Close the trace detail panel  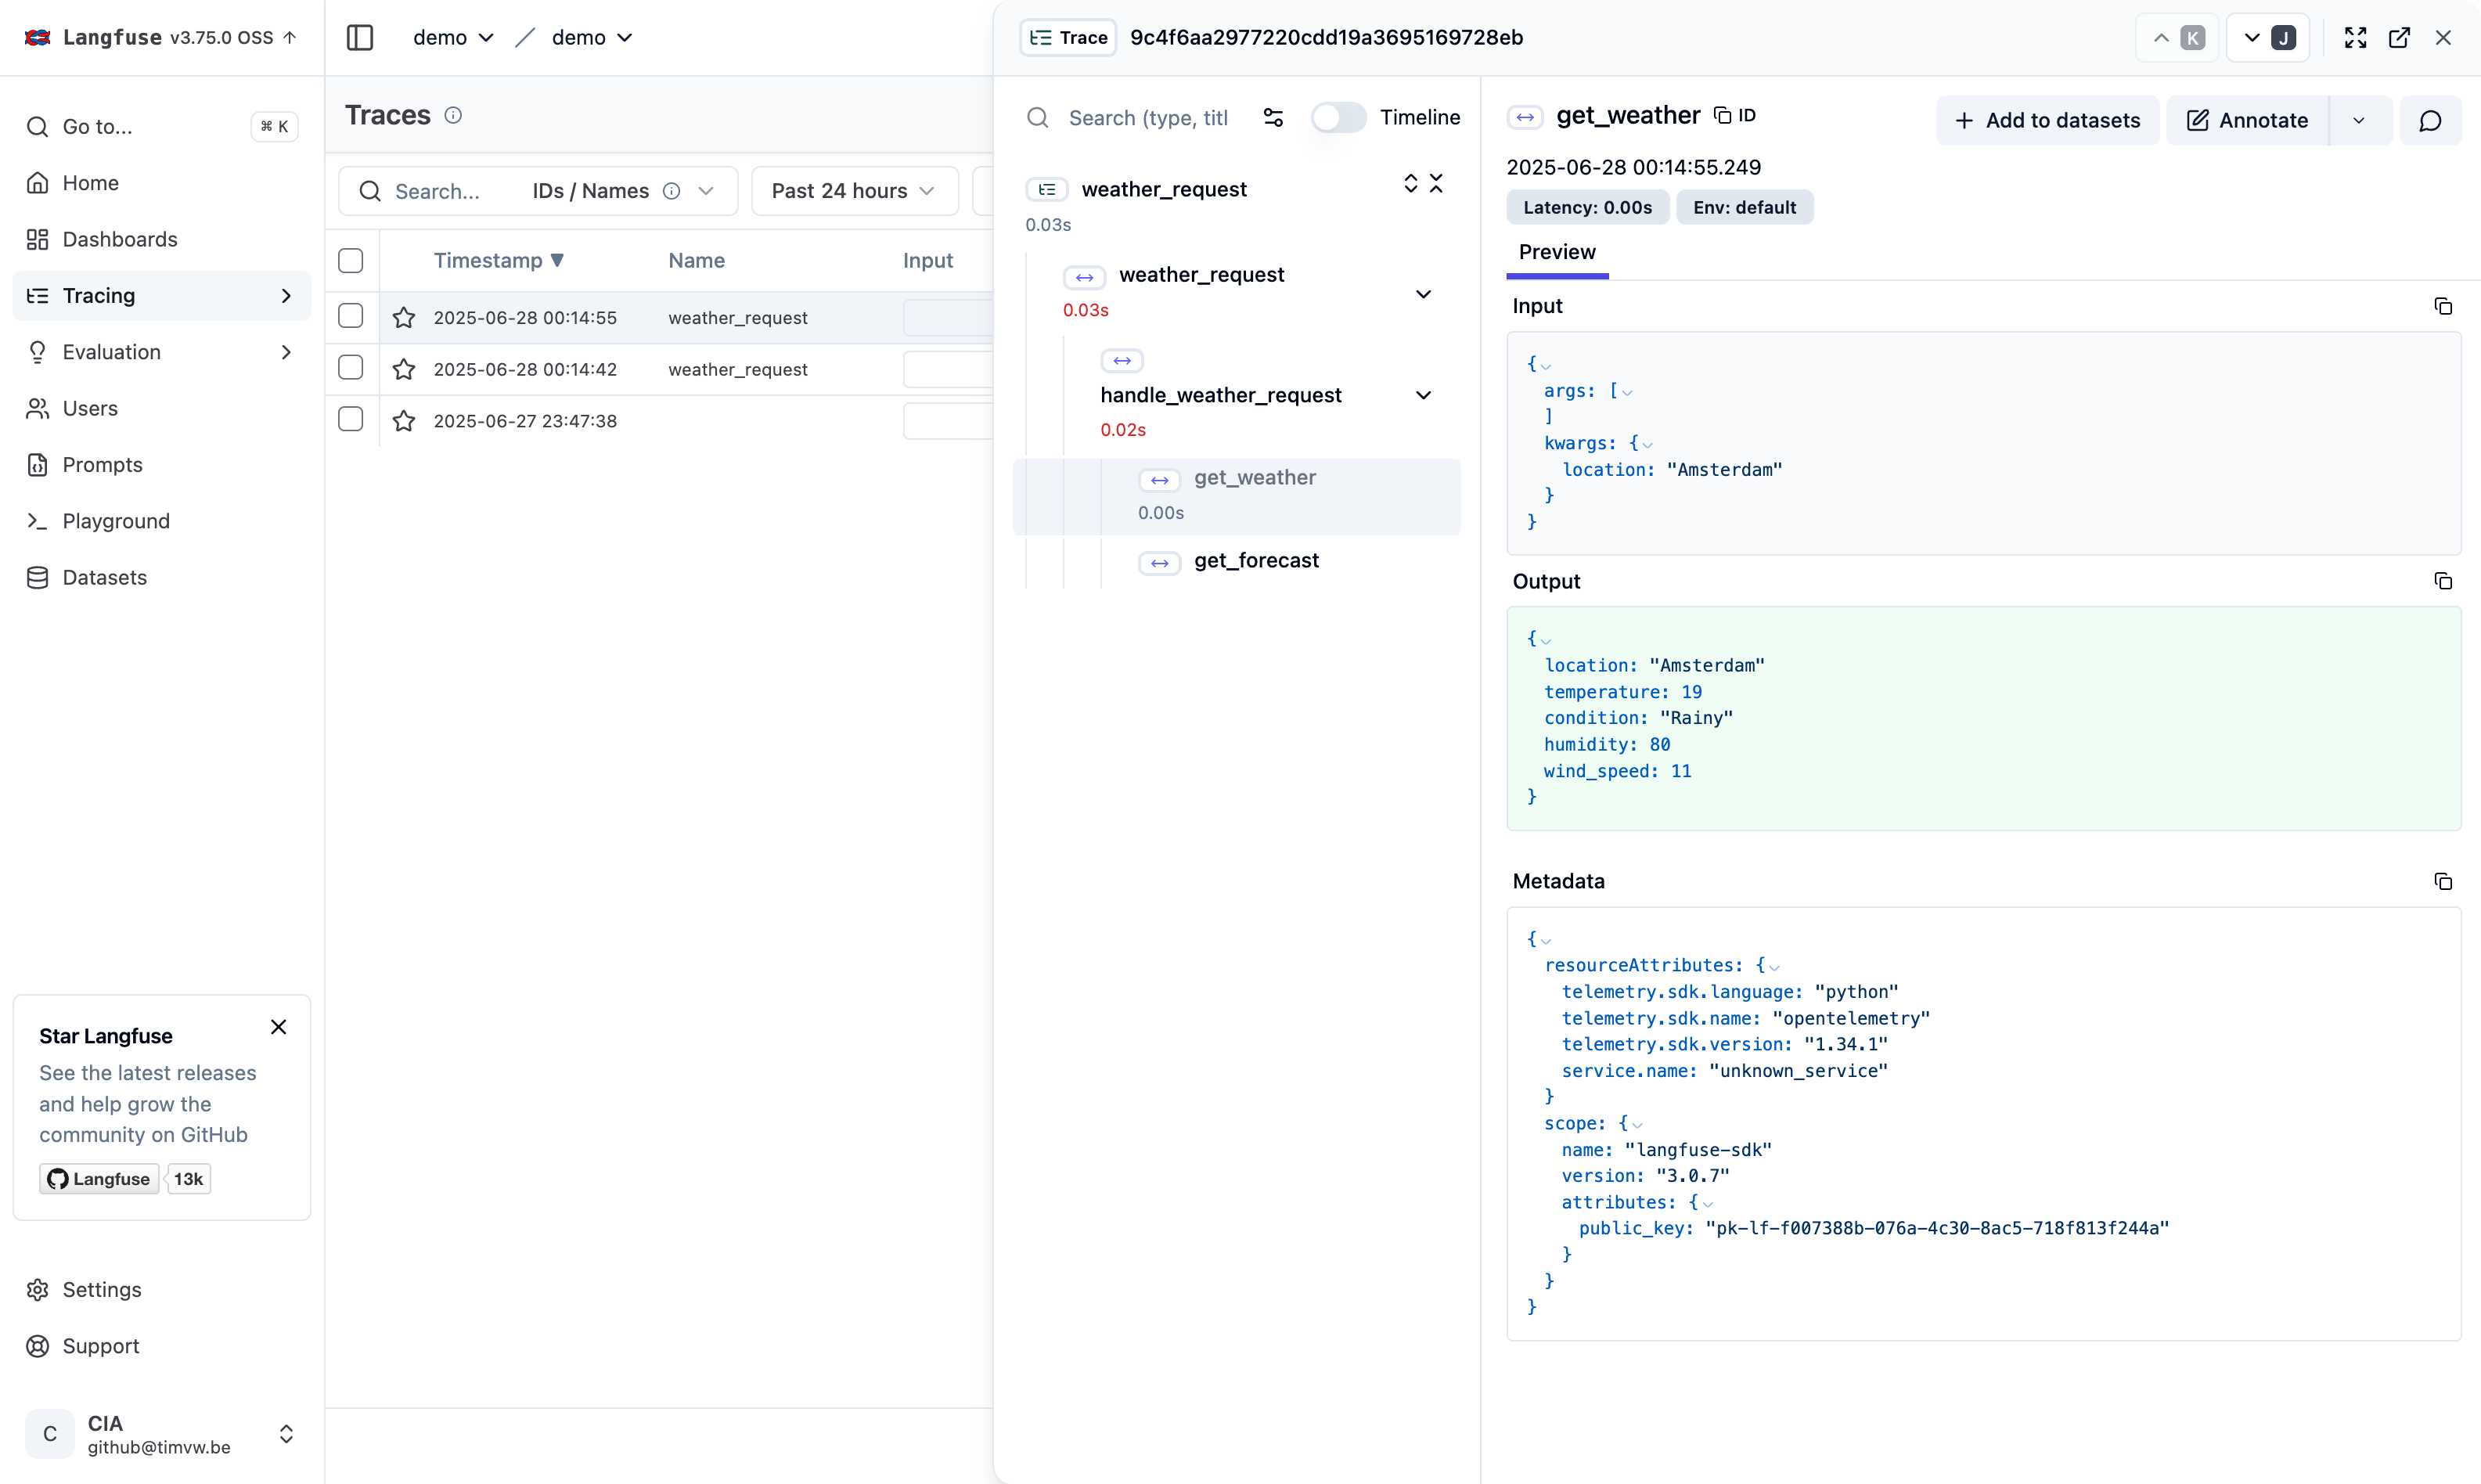click(x=2443, y=38)
